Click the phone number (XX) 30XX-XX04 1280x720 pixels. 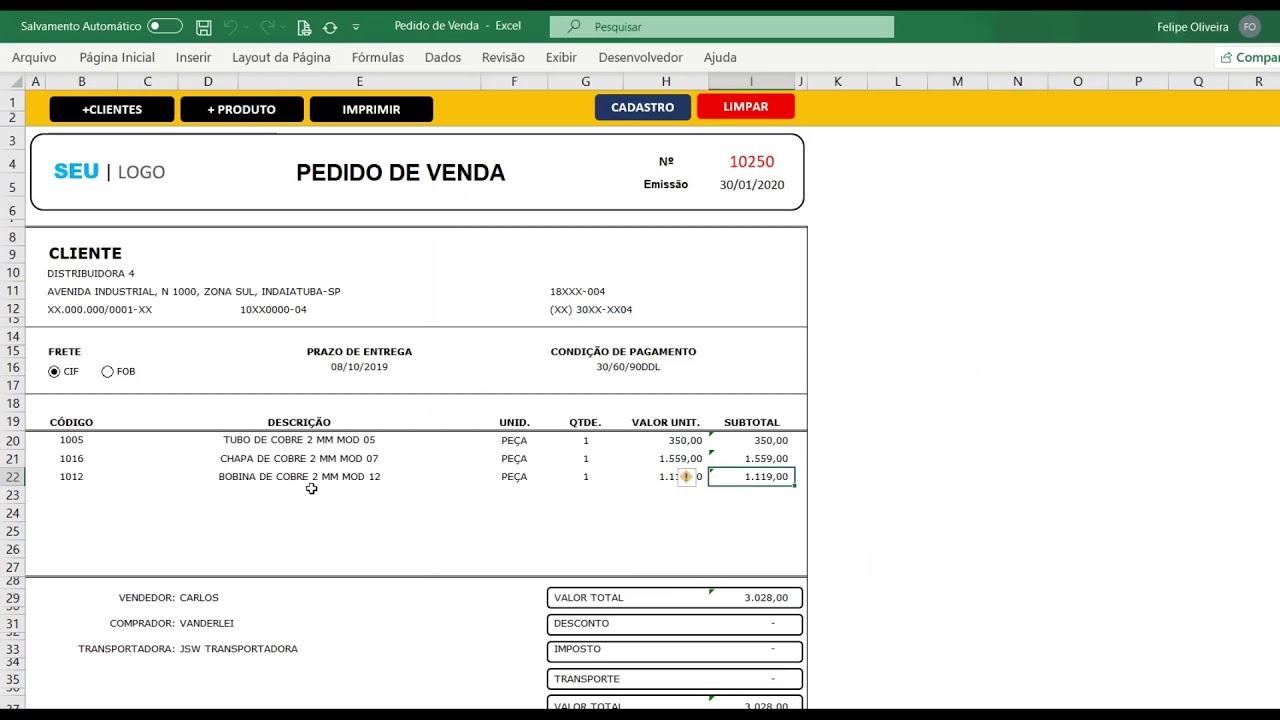(591, 310)
